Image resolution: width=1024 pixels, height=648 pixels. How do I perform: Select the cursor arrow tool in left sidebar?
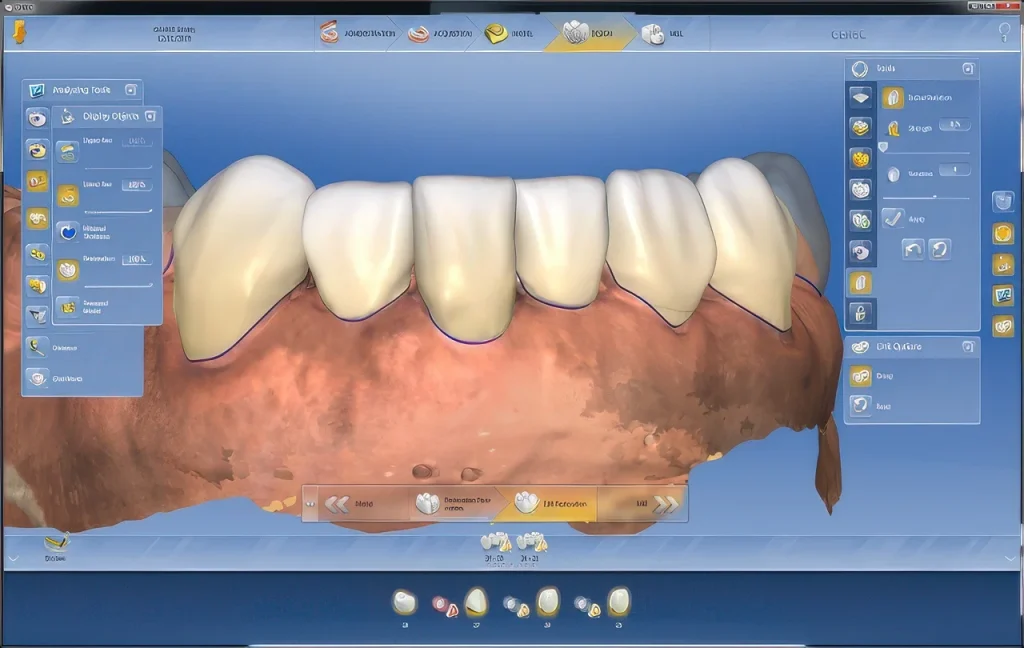[x=37, y=316]
